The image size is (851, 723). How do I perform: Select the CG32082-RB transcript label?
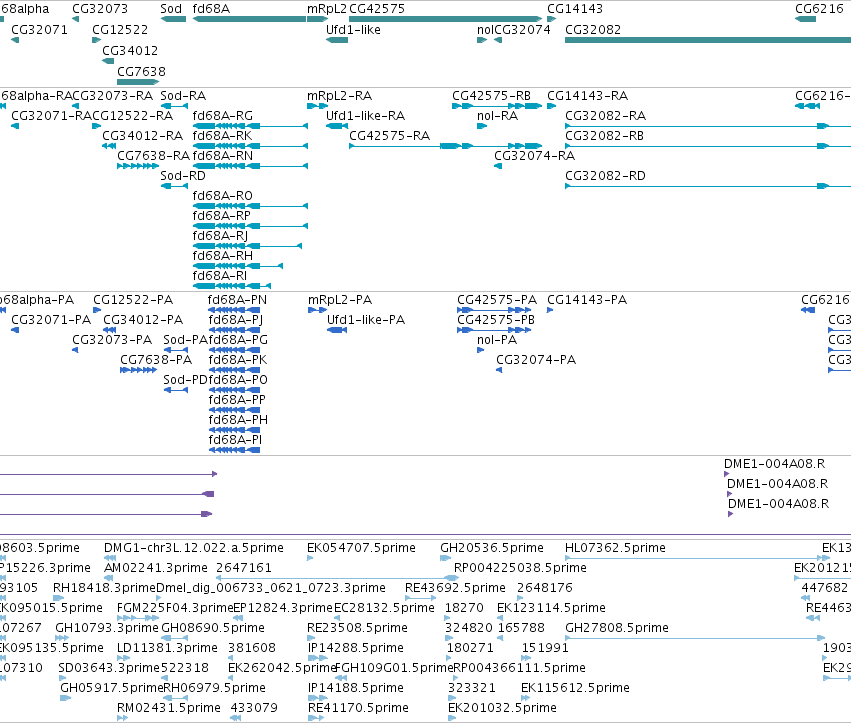tap(605, 136)
